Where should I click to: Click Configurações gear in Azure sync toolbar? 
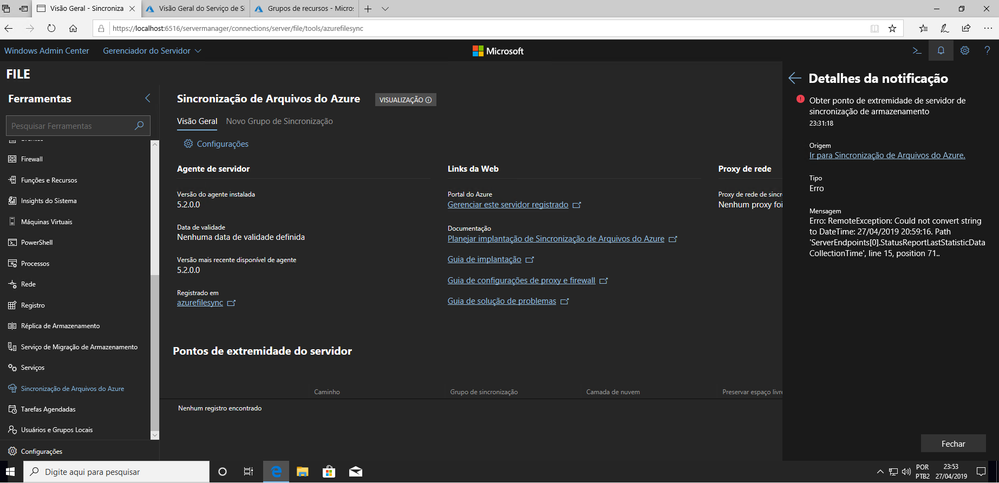pos(216,144)
